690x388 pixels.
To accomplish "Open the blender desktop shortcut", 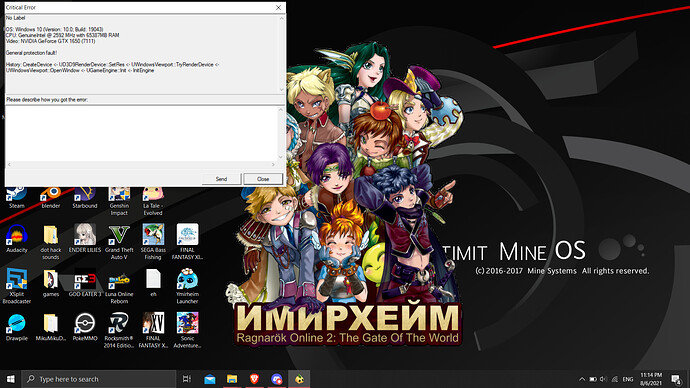I will pyautogui.click(x=51, y=198).
